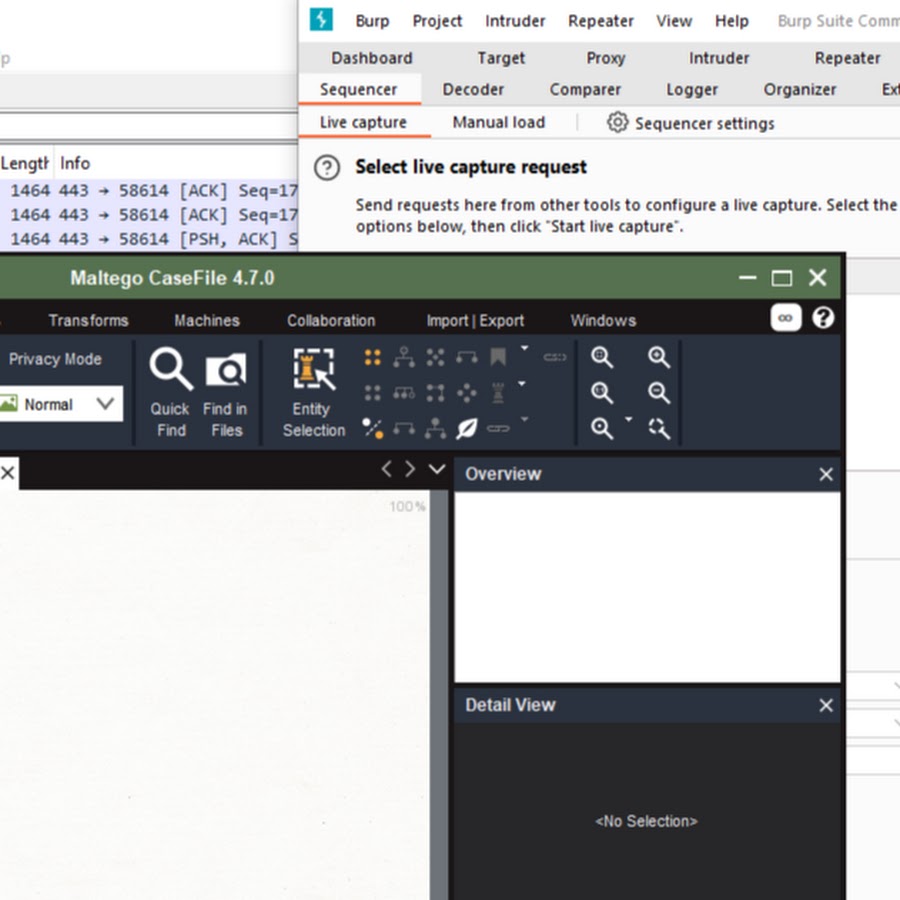Click the 1:1 actual-size zoom magnifier
Image resolution: width=900 pixels, height=900 pixels.
[602, 393]
